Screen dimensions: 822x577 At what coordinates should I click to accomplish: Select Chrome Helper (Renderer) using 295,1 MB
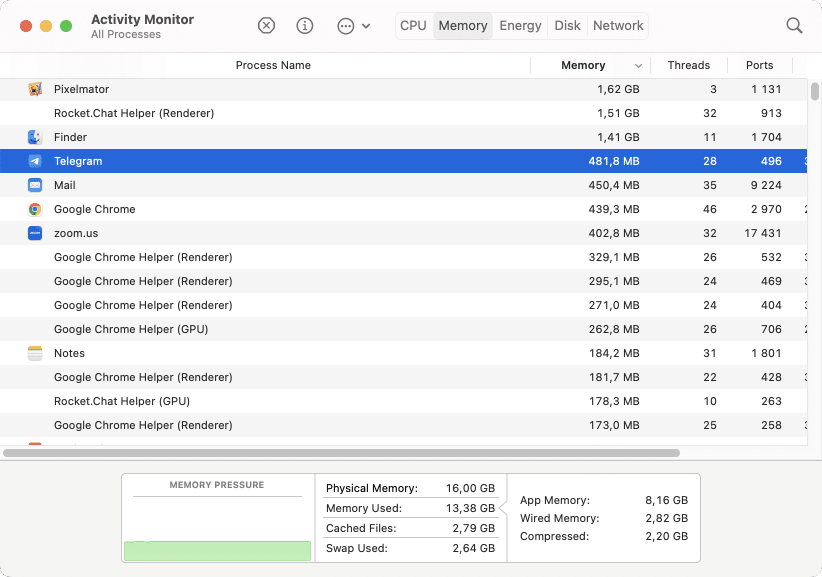tap(403, 281)
